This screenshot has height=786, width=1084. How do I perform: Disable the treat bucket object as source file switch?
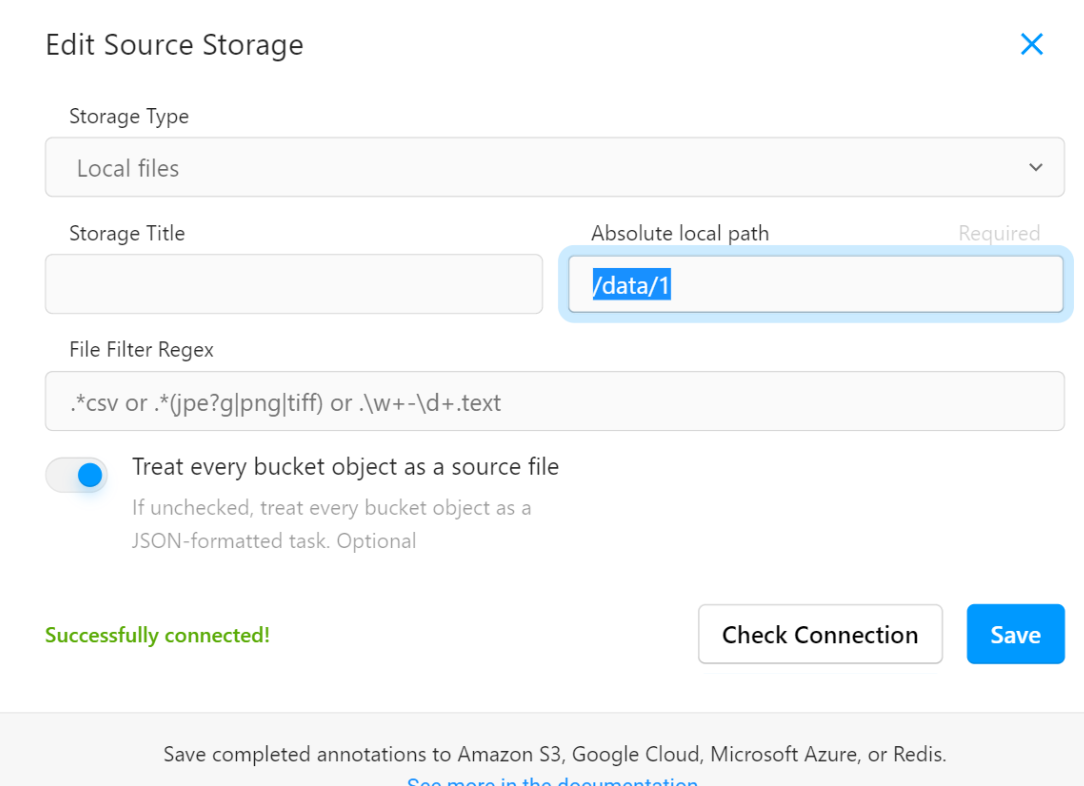pyautogui.click(x=77, y=475)
